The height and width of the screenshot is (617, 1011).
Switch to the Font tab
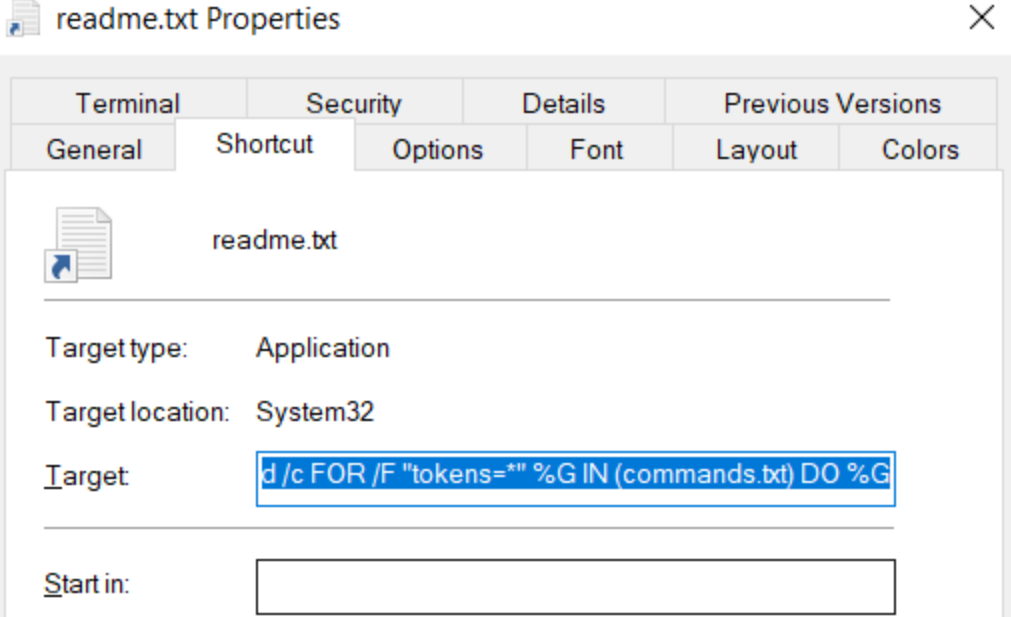click(597, 150)
